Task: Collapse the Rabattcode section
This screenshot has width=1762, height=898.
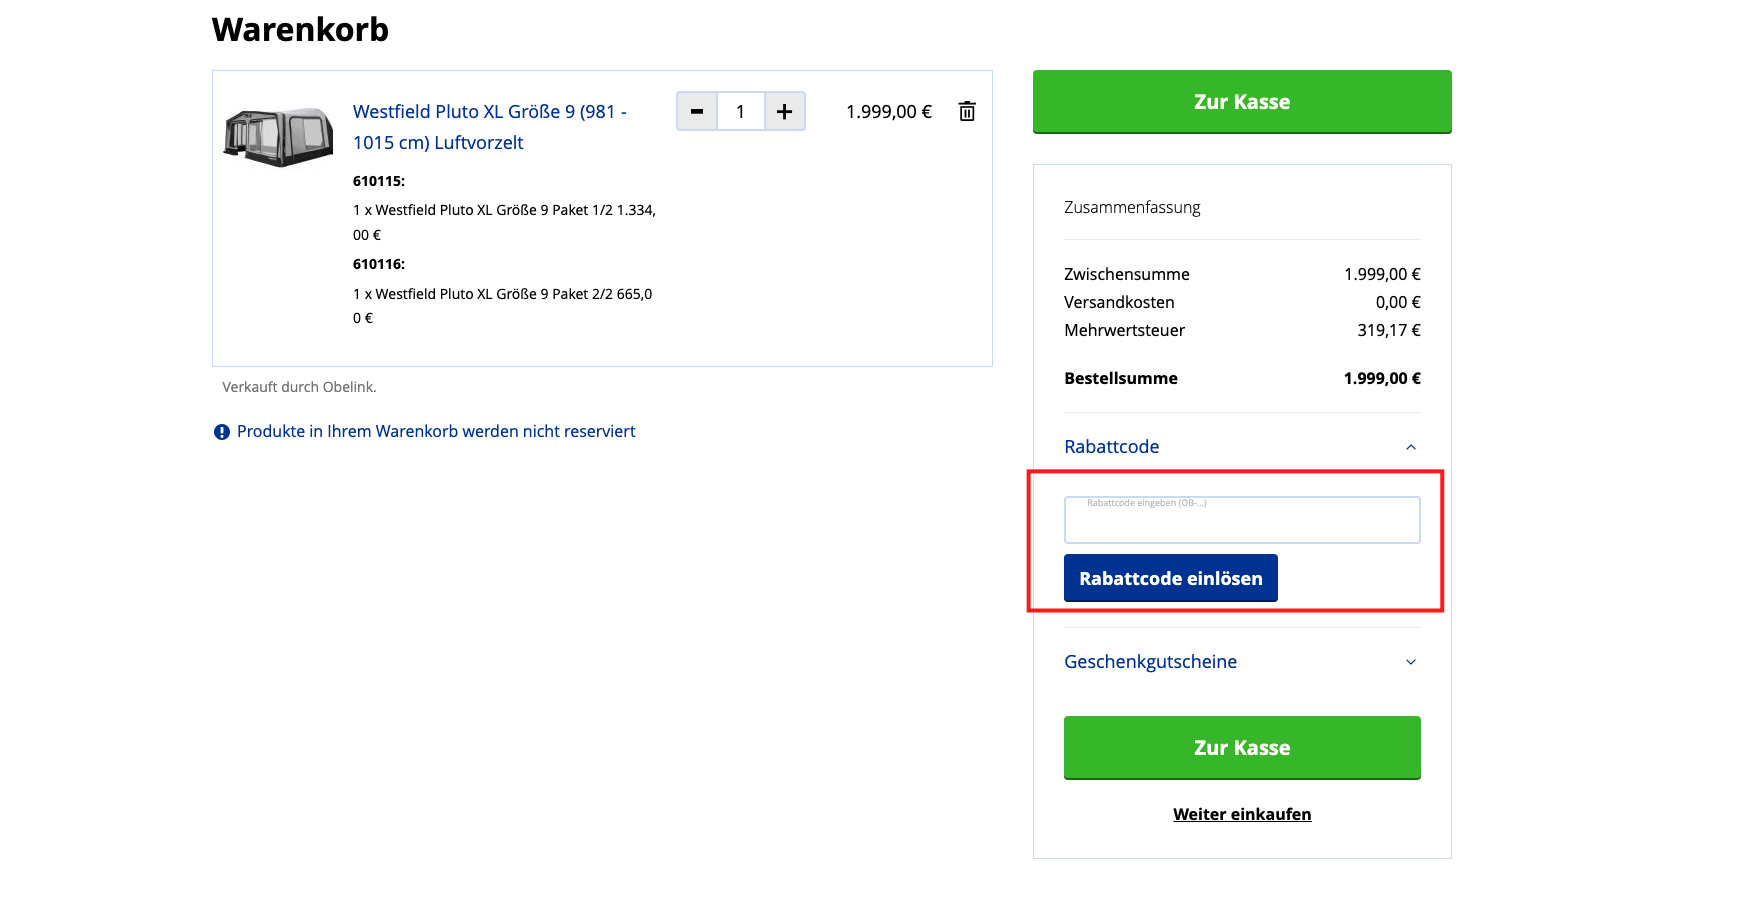Action: [1242, 446]
